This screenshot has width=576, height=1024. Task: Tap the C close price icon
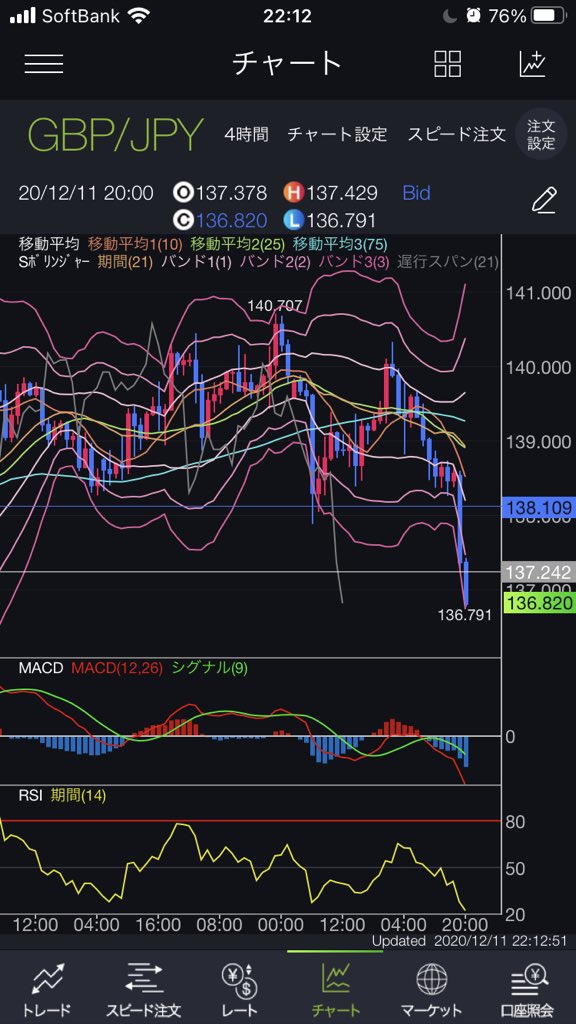(x=182, y=220)
